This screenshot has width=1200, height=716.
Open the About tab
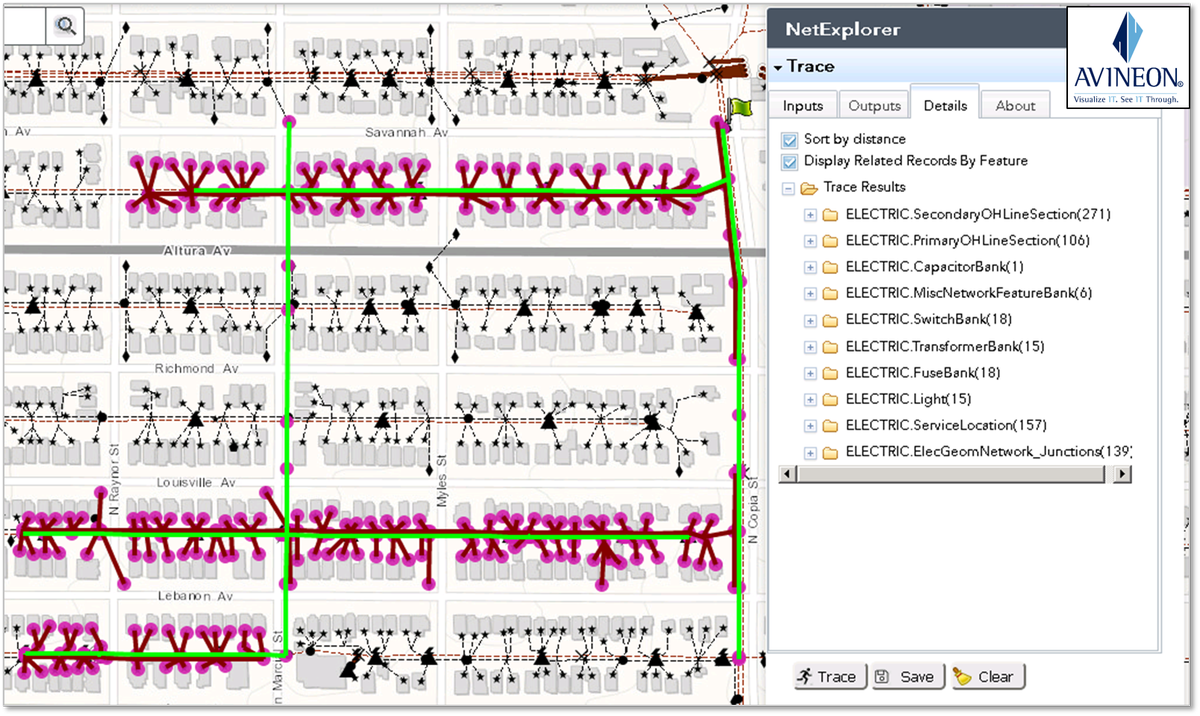point(1015,105)
